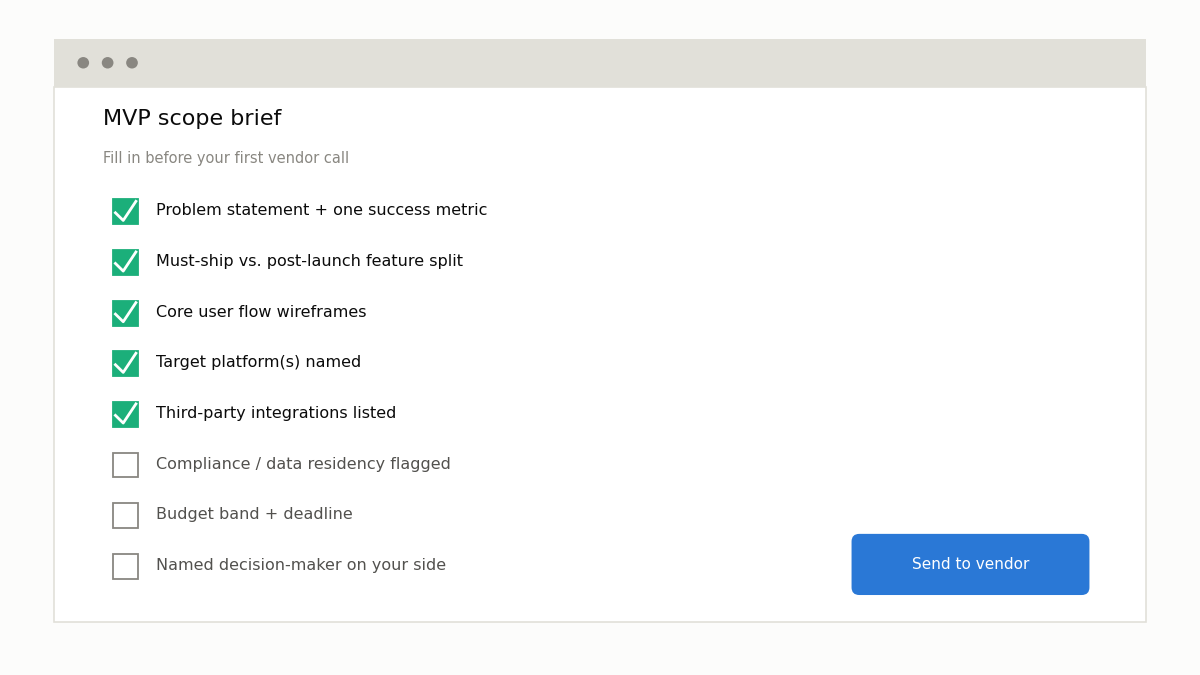Check Budget band + deadline box
Screen dimensions: 1200x675
coord(125,515)
